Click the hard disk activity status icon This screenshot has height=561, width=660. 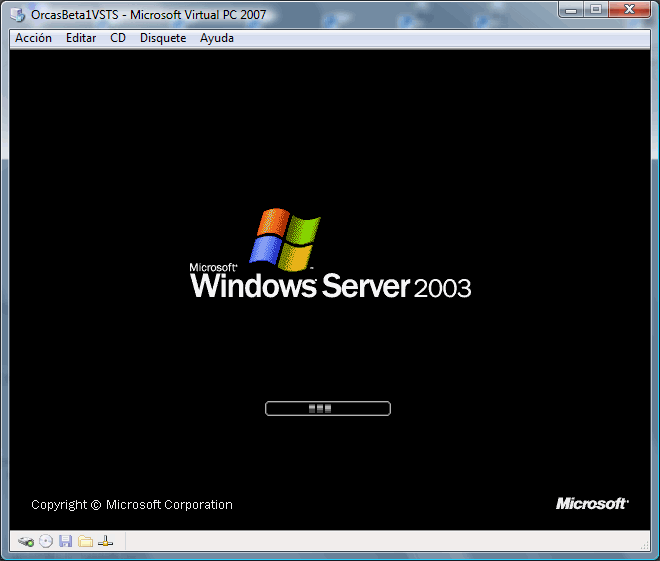point(26,541)
